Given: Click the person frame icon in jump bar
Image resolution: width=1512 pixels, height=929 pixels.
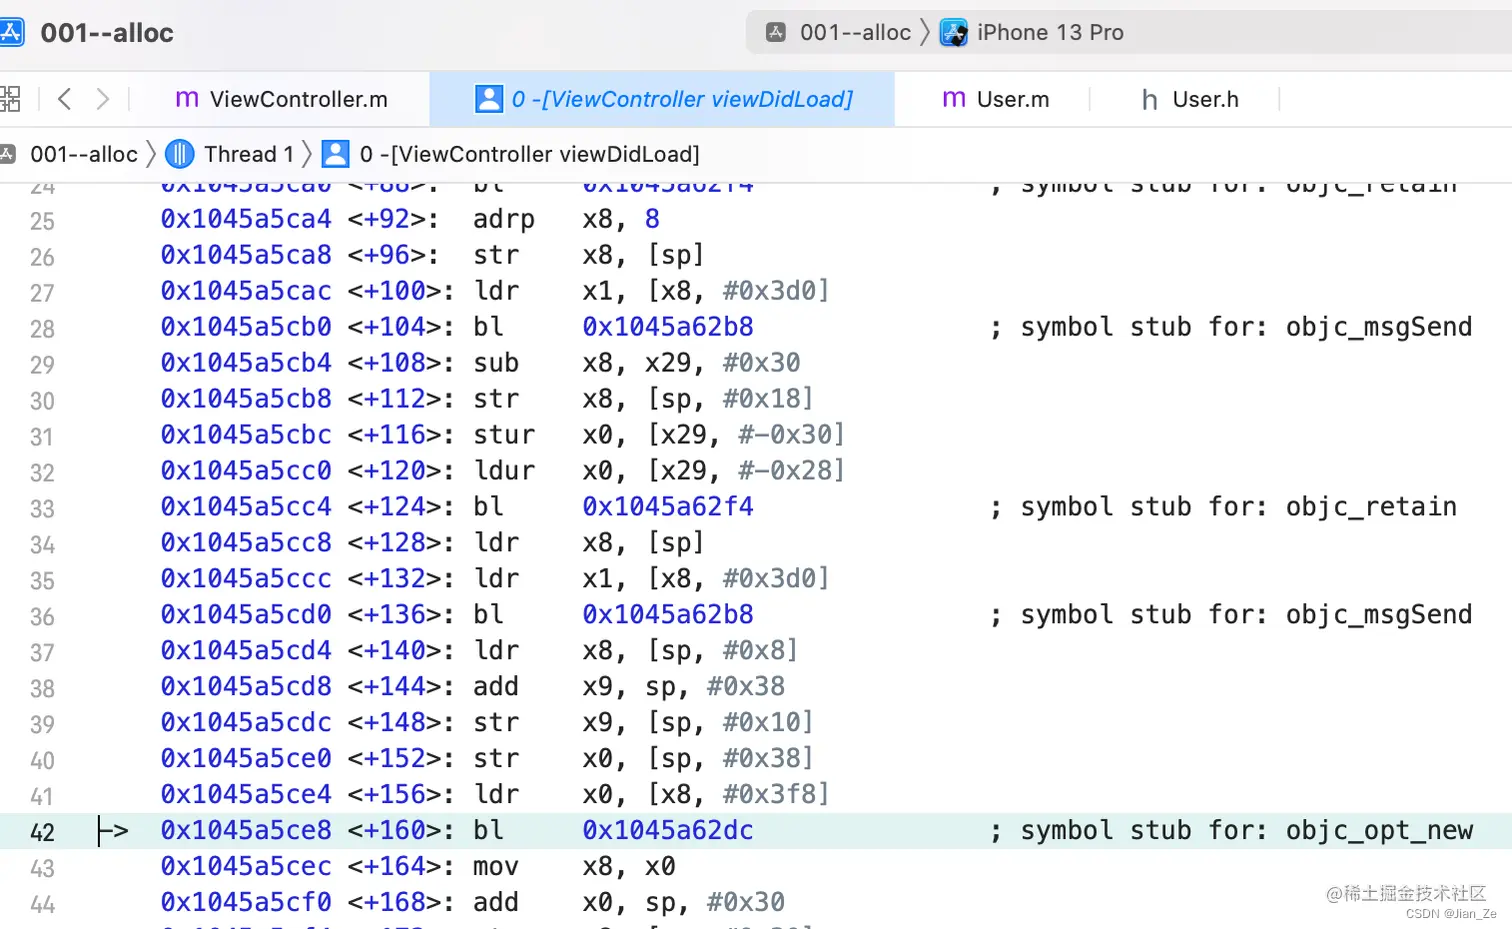Looking at the screenshot, I should (x=336, y=154).
